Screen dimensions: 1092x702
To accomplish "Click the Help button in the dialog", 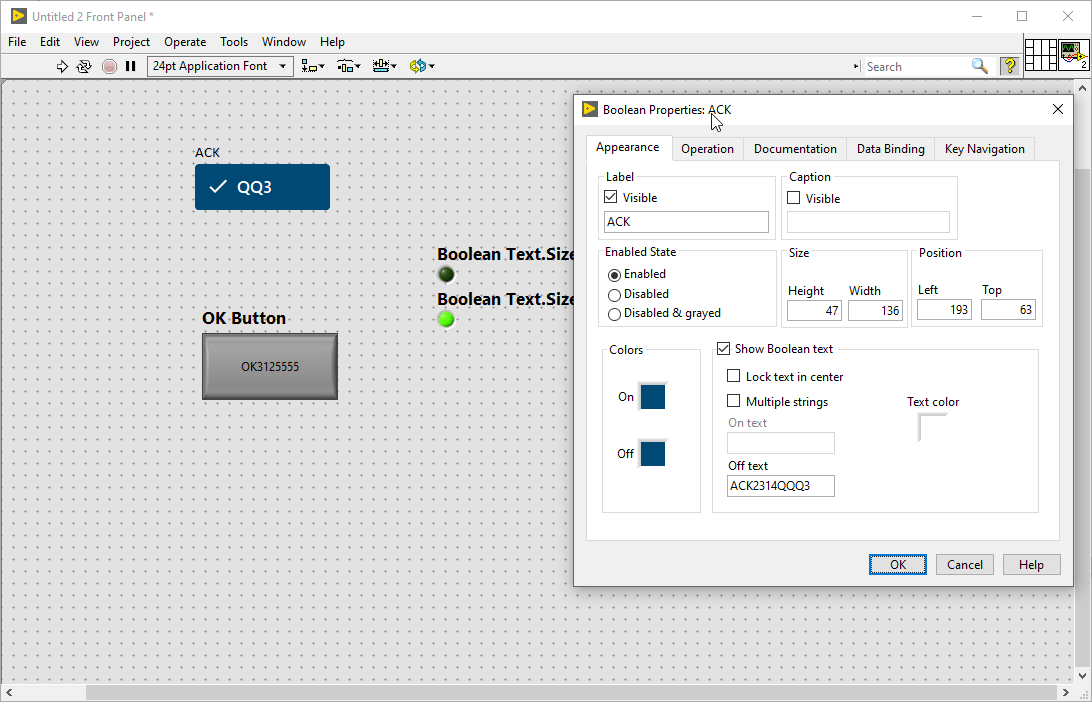I will pos(1031,564).
